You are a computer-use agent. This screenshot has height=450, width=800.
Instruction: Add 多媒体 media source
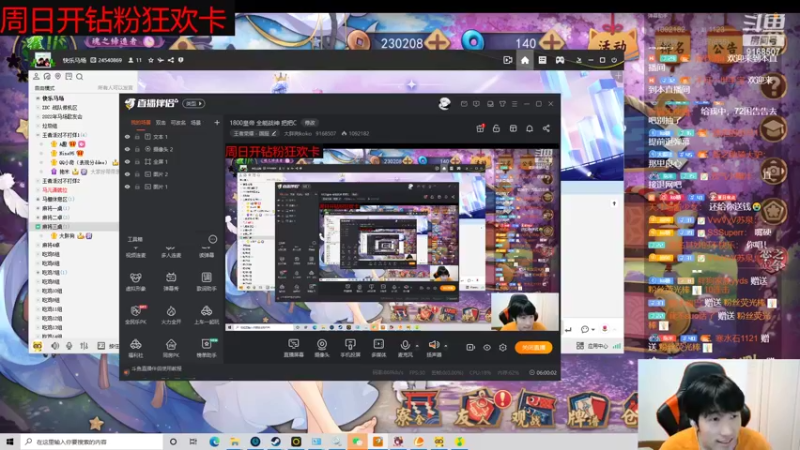tap(379, 348)
